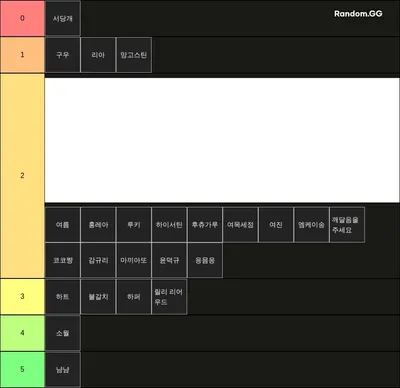Select the 서당개 tile in tier 0
This screenshot has width=400, height=388.
click(x=63, y=18)
